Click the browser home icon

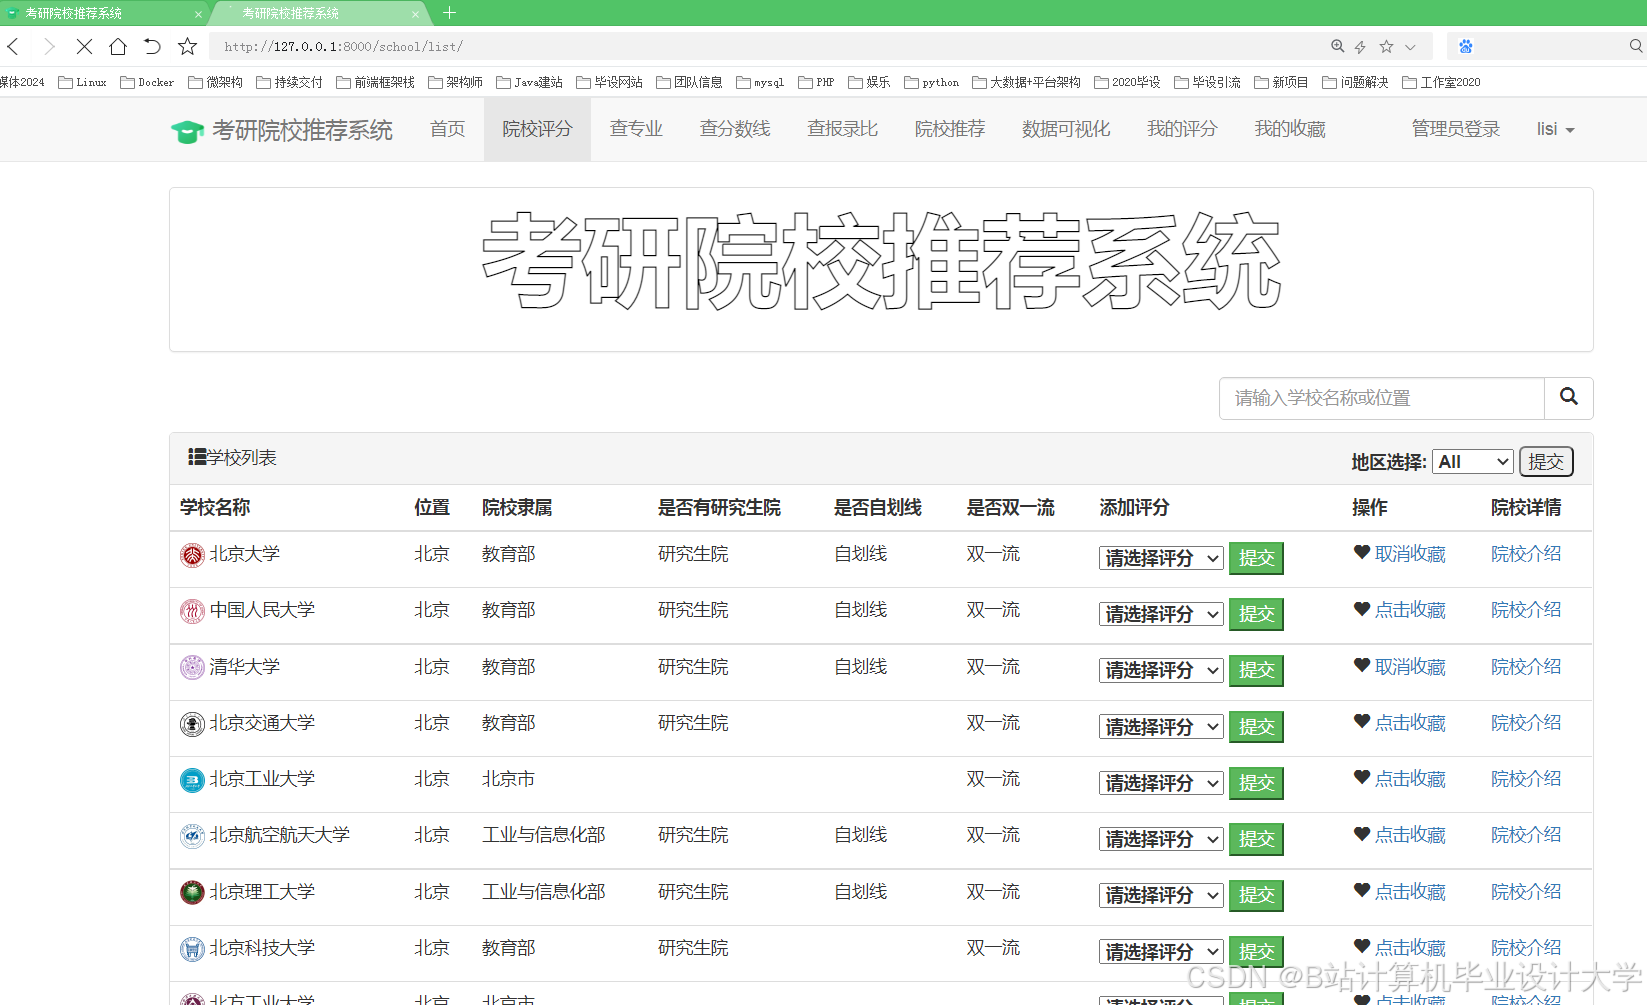118,46
